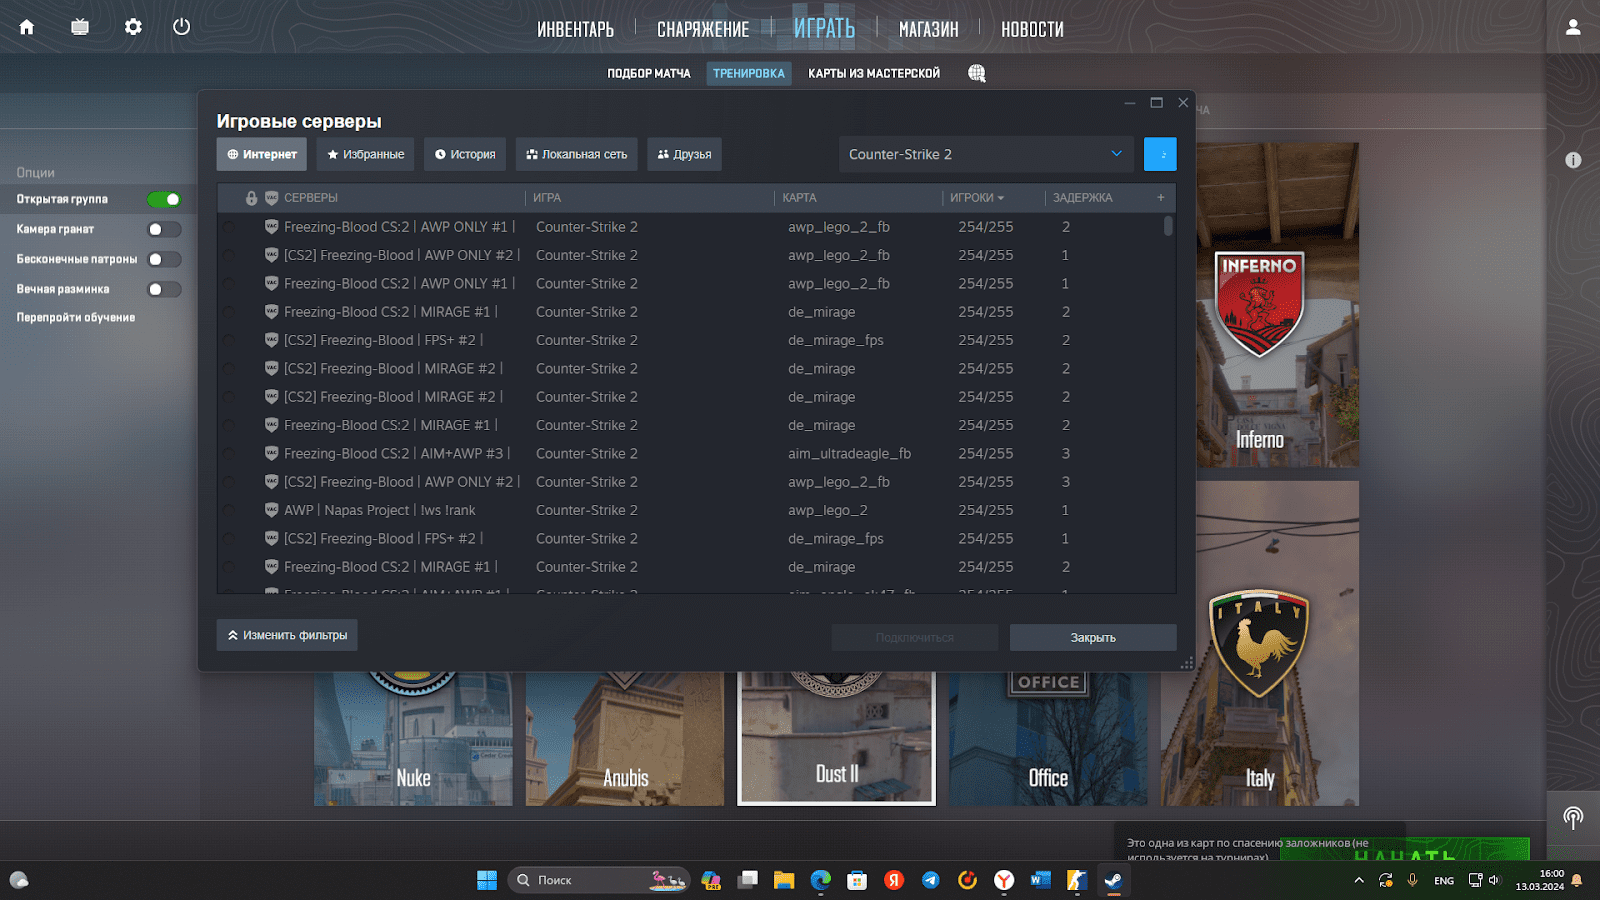This screenshot has height=900, width=1600.
Task: Switch to КАРТЫ ИЗ МАСТЕРСКОЙ tab
Action: tap(874, 73)
